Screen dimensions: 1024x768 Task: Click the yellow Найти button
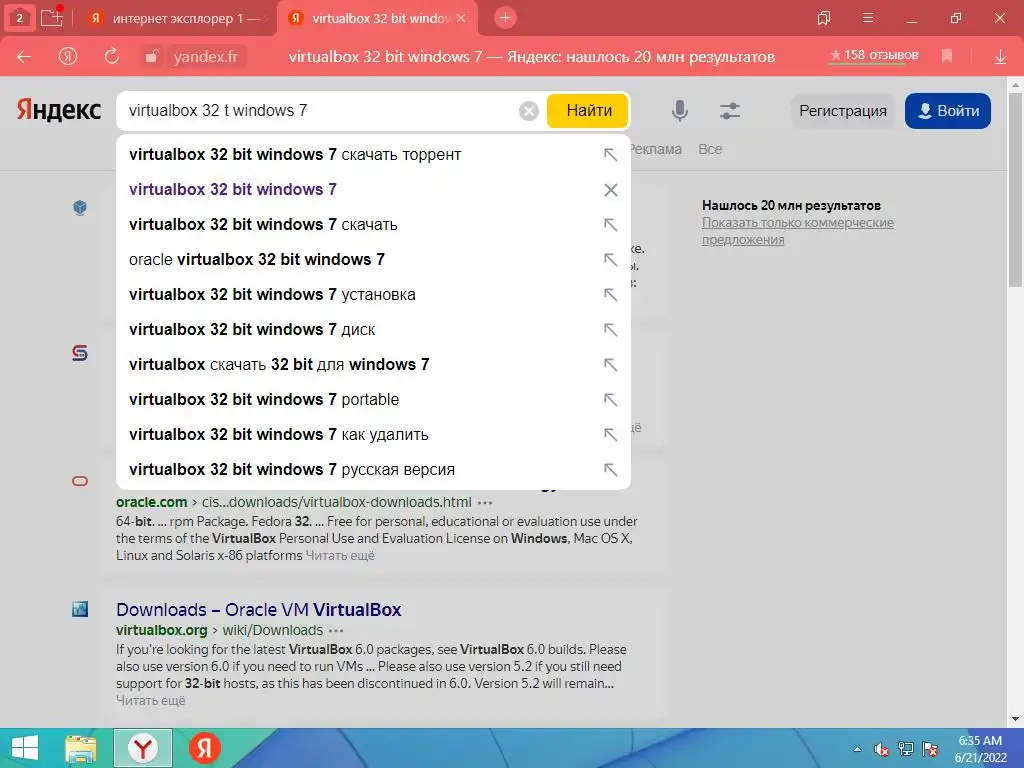tap(588, 110)
